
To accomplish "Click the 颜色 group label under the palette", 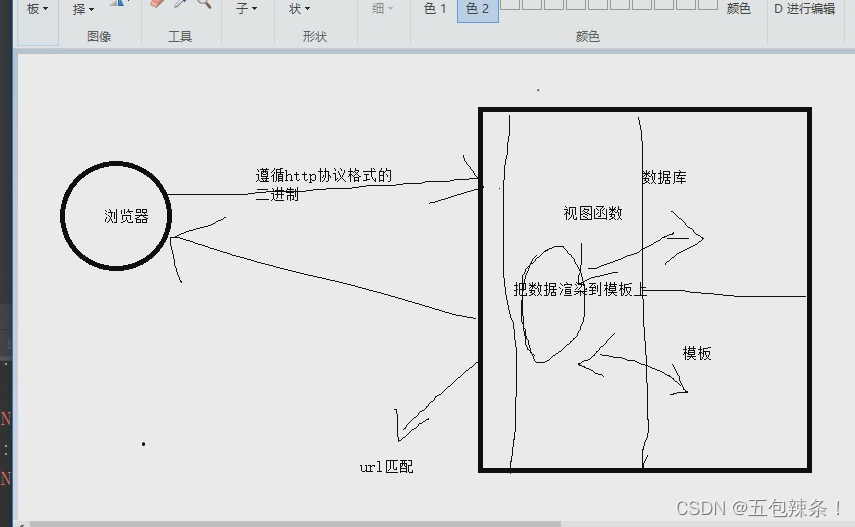I will pyautogui.click(x=588, y=37).
